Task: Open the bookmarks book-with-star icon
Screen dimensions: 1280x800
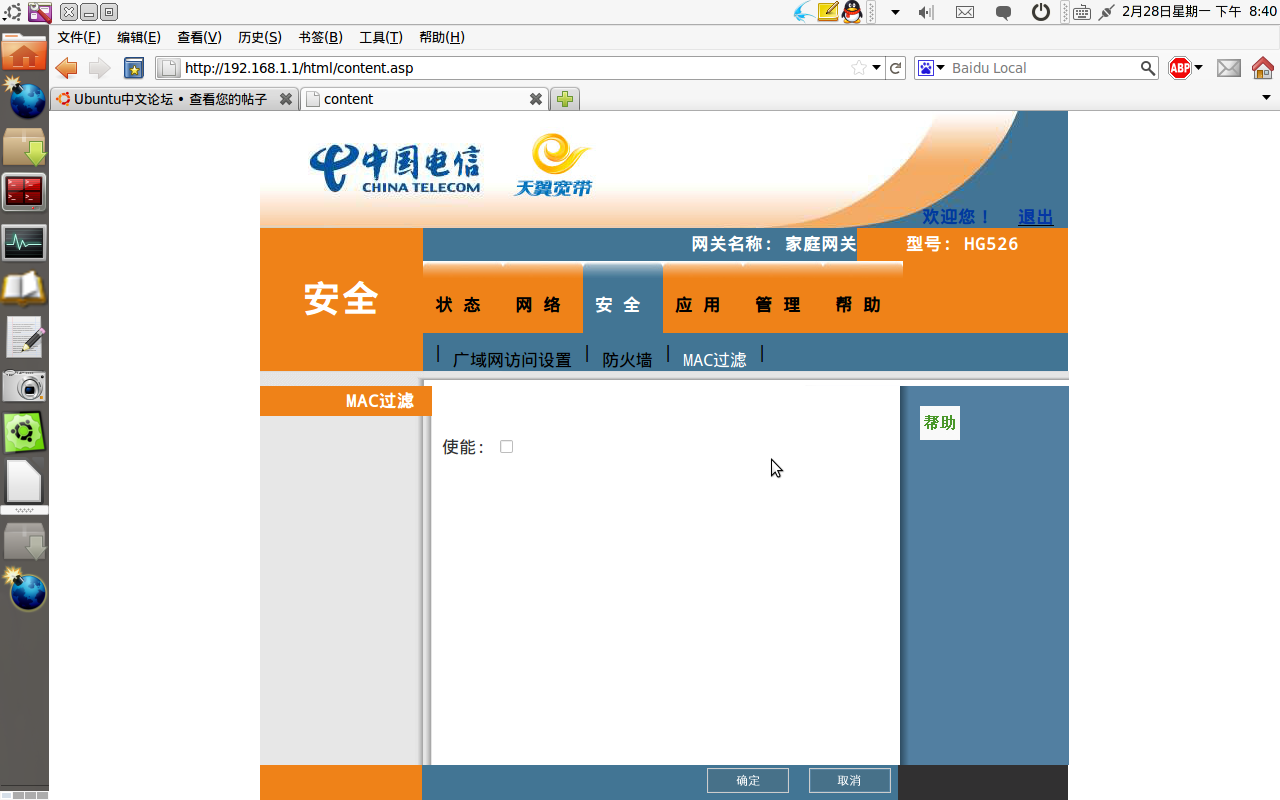Action: [134, 68]
